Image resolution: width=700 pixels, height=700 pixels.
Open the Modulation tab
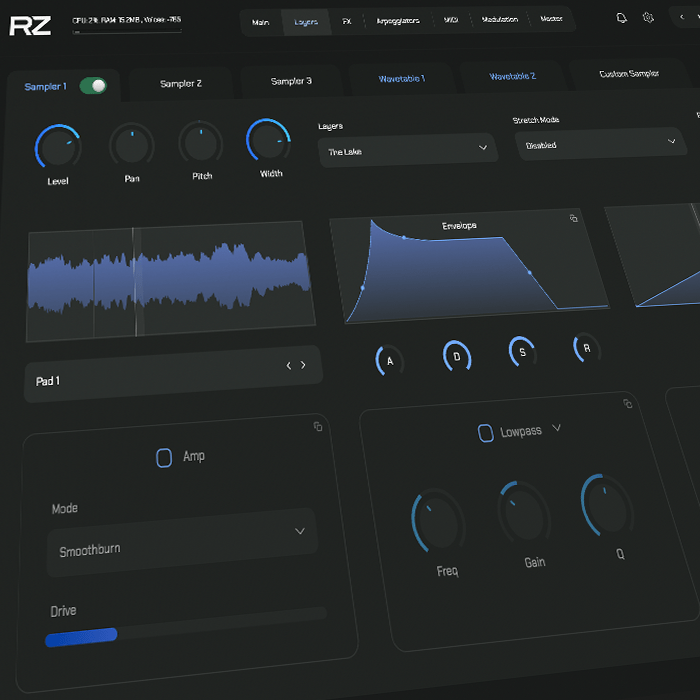[500, 20]
